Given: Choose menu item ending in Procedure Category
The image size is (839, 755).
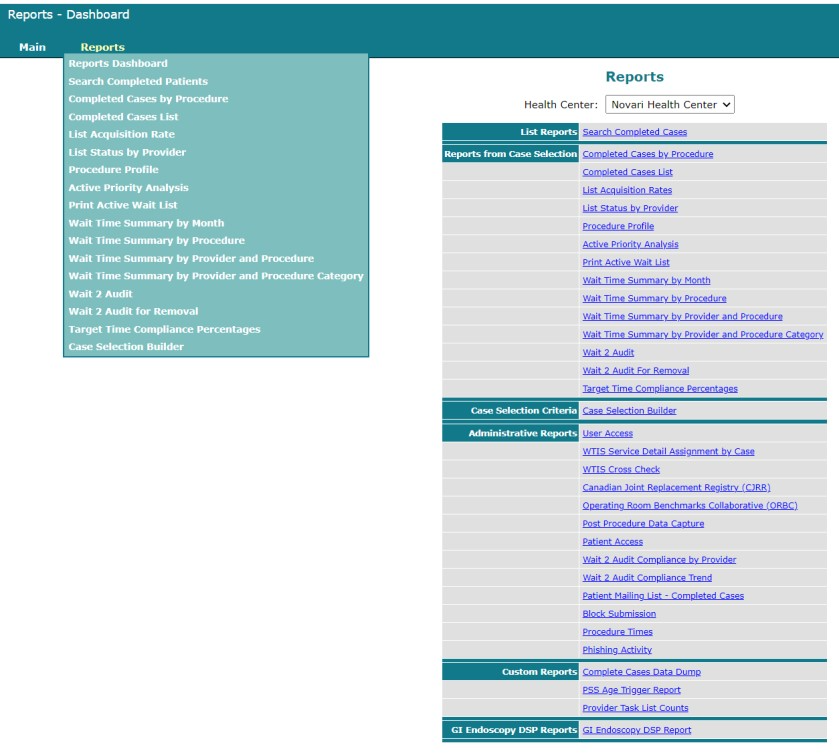Looking at the screenshot, I should 216,276.
